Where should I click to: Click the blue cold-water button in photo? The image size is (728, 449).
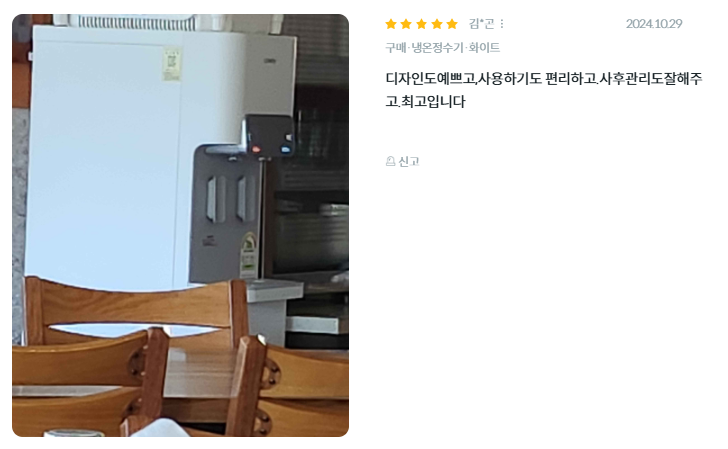(286, 150)
